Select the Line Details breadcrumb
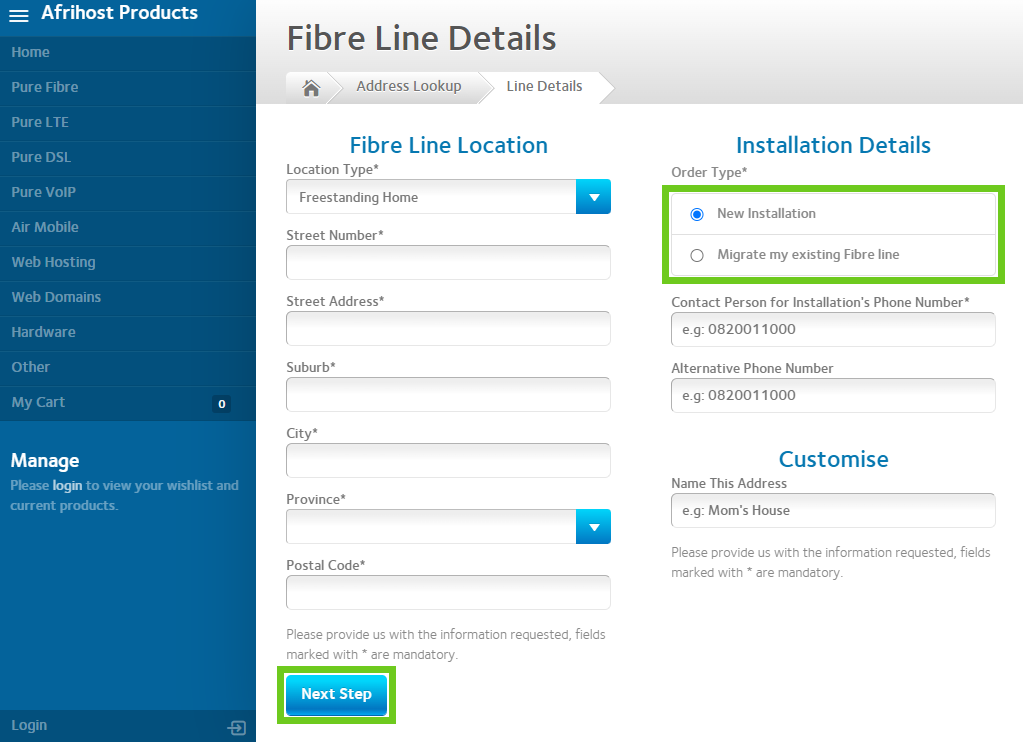Screen dimensions: 1023x742 (x=544, y=87)
